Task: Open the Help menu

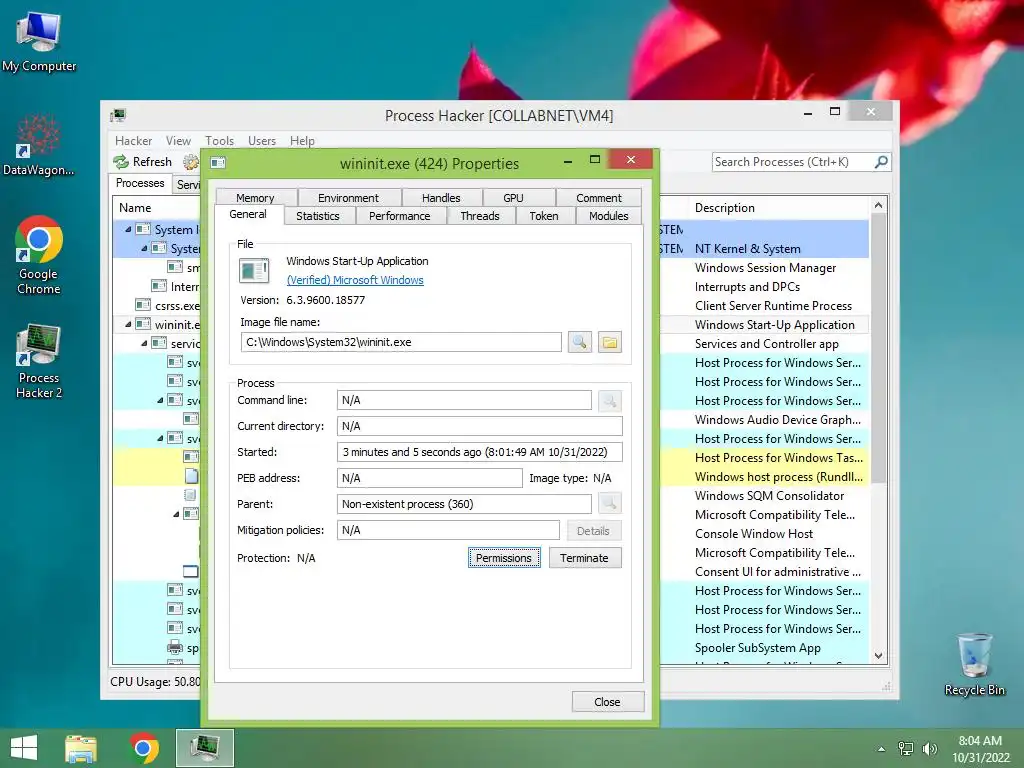Action: tap(302, 140)
